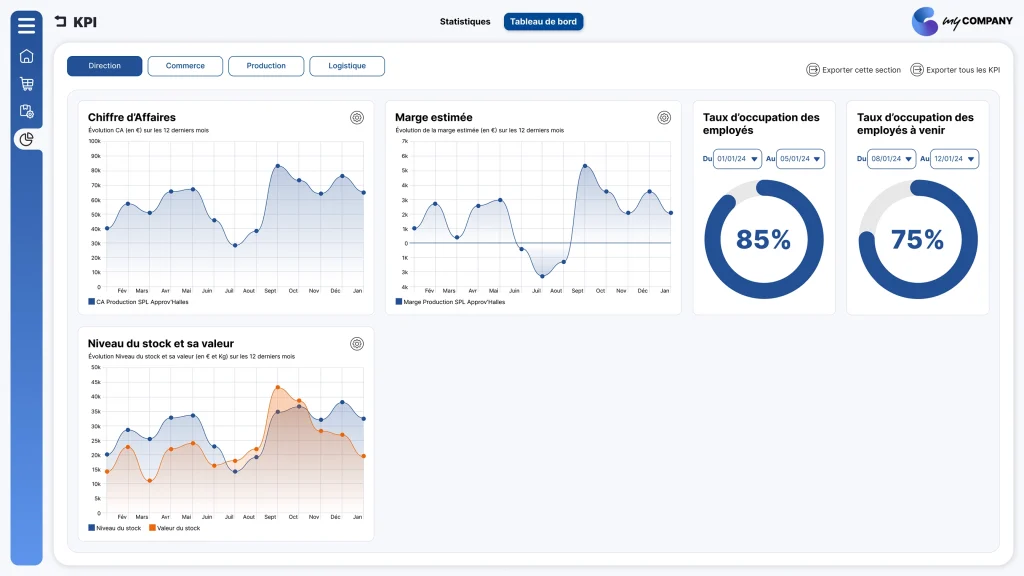Open the shopping cart sidebar icon
This screenshot has width=1024, height=576.
(26, 84)
